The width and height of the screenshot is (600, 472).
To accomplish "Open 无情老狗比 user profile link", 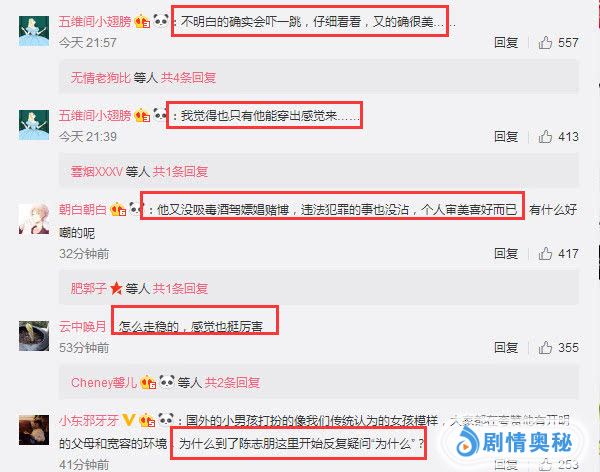I will pos(101,78).
